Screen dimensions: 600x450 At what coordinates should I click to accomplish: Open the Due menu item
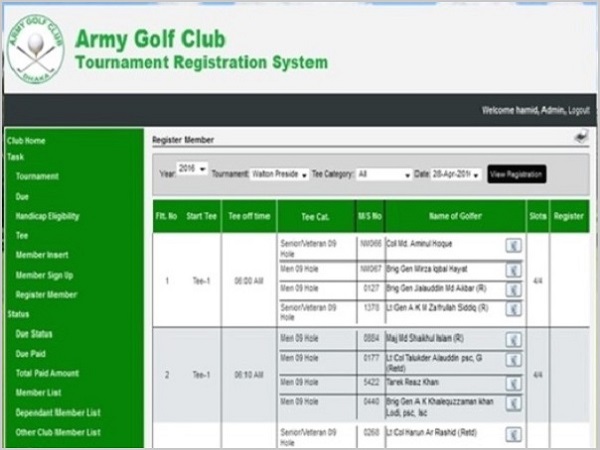(22, 197)
